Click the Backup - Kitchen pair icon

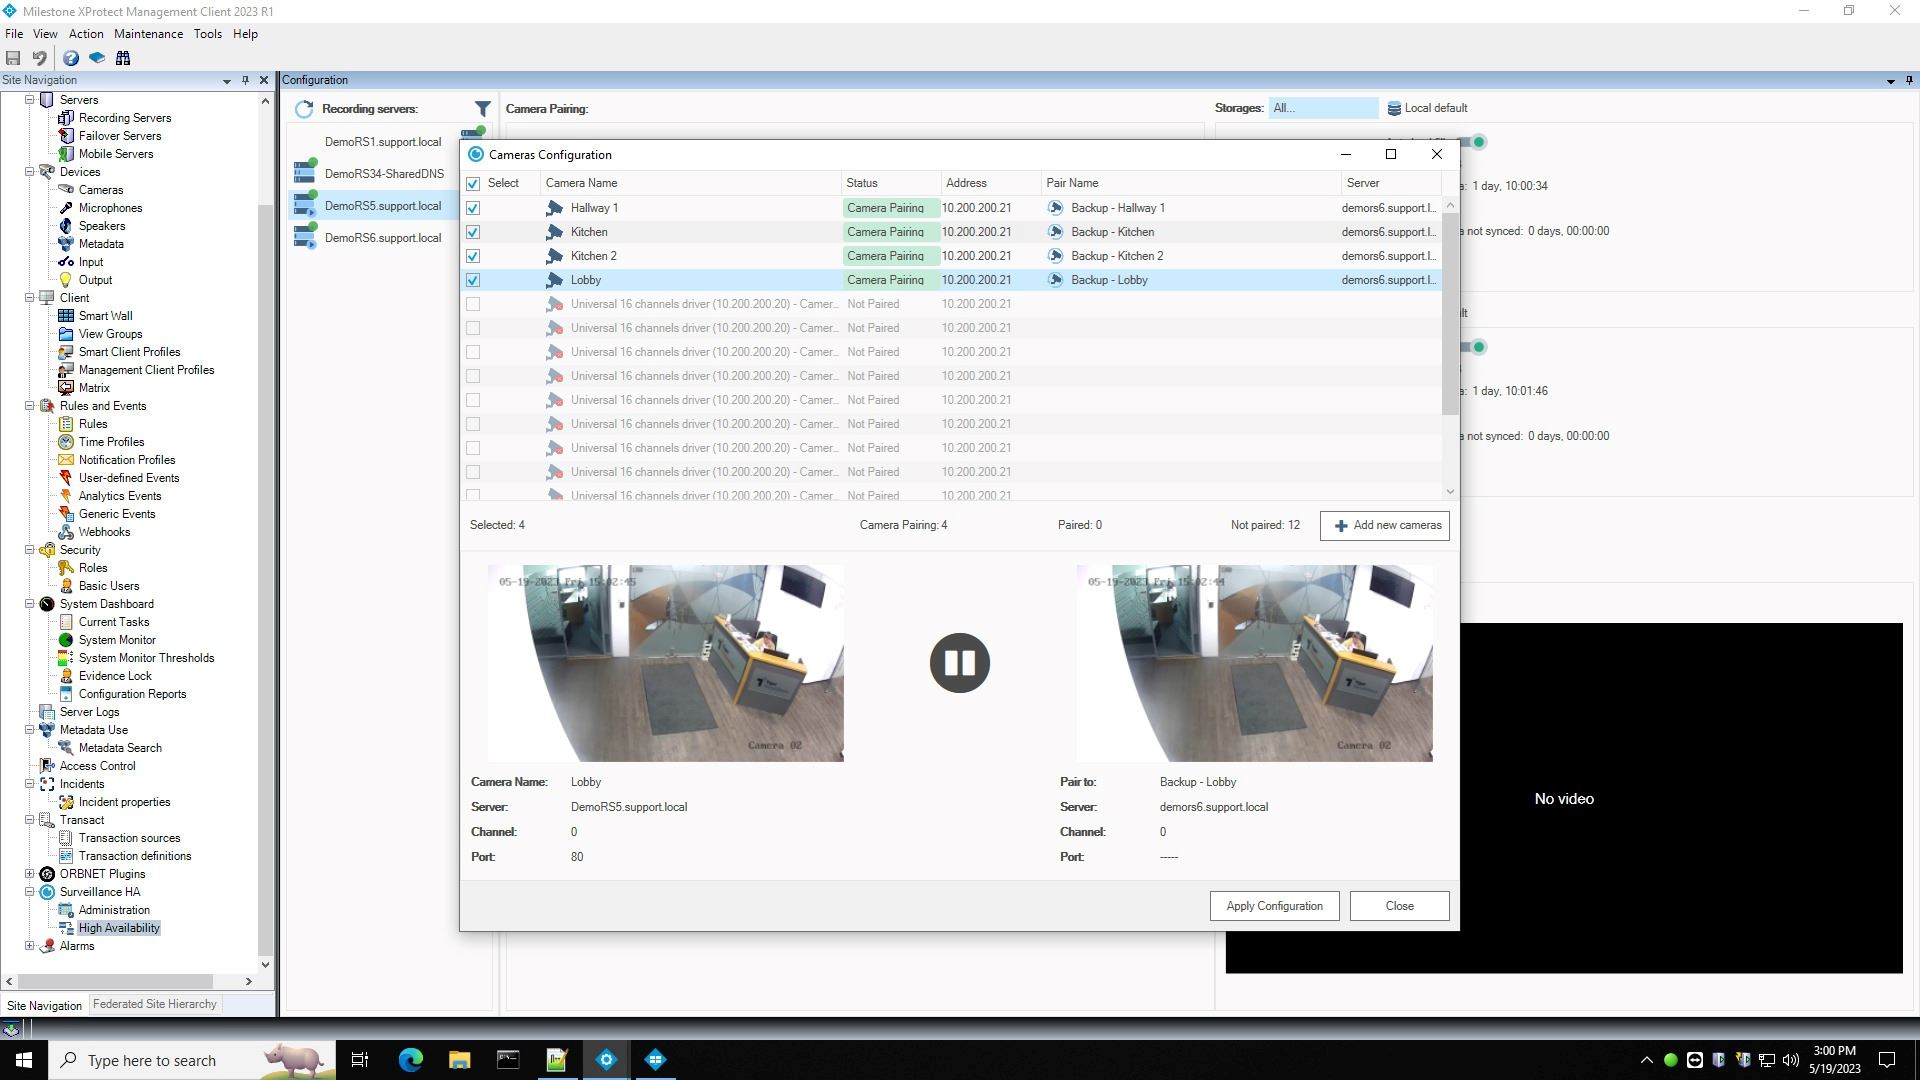tap(1055, 232)
